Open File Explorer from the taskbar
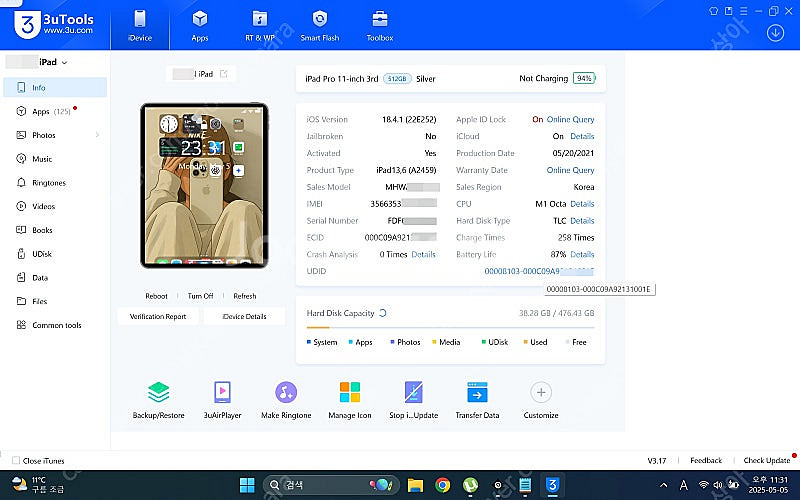The height and width of the screenshot is (500, 800). [x=415, y=485]
